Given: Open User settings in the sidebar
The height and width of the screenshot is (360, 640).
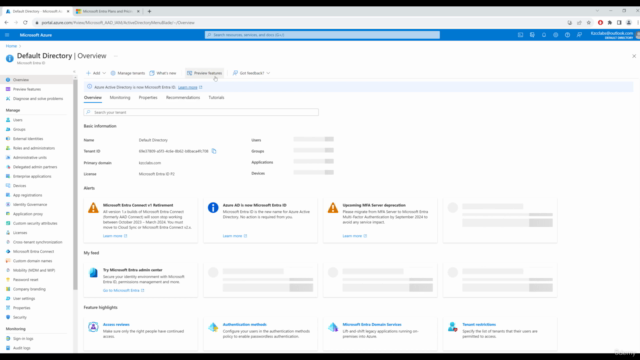Looking at the screenshot, I should (x=24, y=298).
